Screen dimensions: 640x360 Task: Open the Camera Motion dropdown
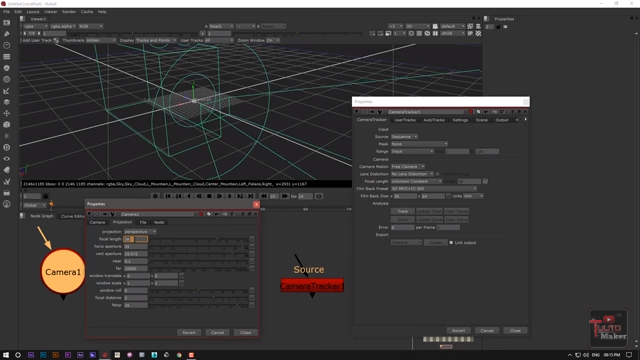(x=407, y=167)
